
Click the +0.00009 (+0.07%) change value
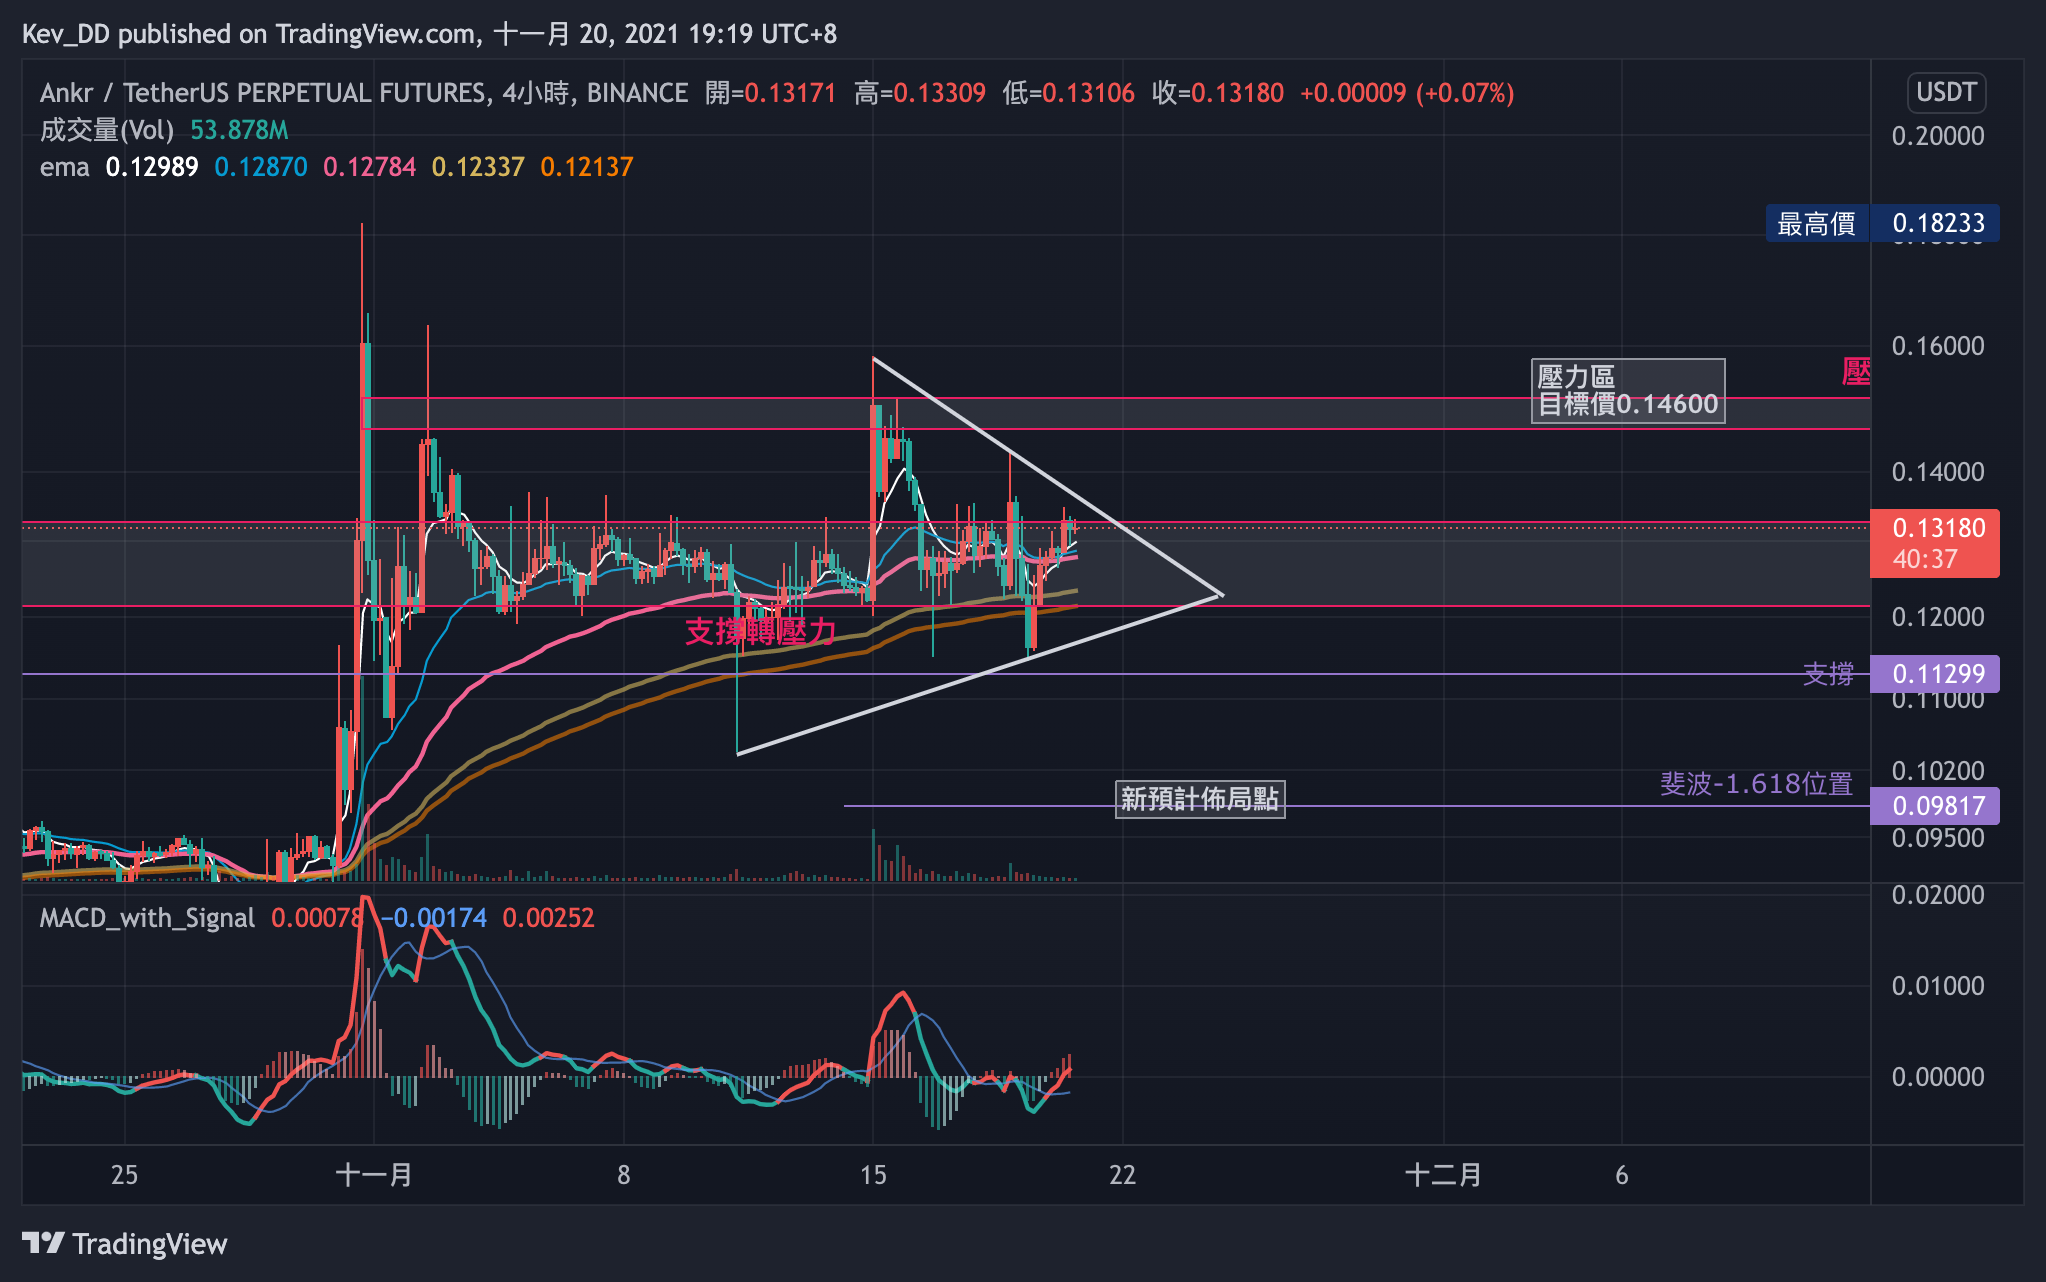pos(1407,93)
